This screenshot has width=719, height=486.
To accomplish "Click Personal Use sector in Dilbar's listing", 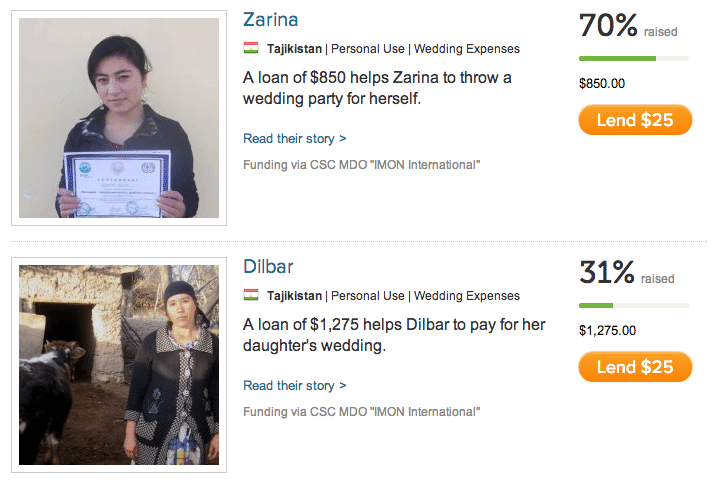I will (368, 296).
